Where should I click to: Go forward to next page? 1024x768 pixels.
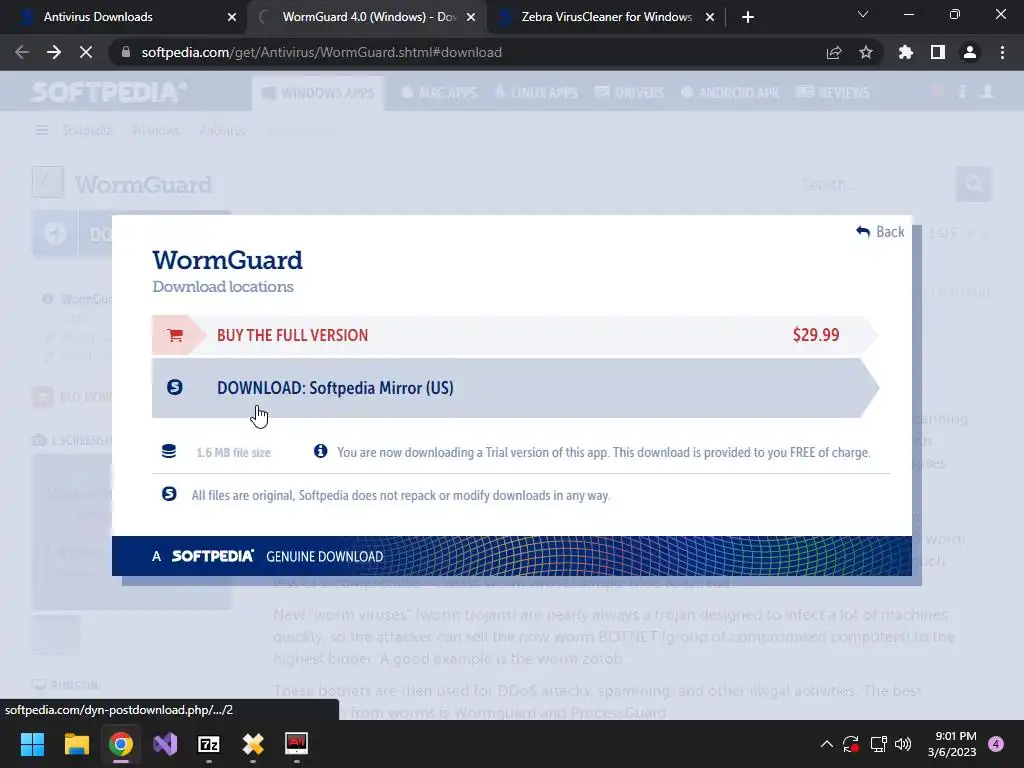tap(54, 52)
